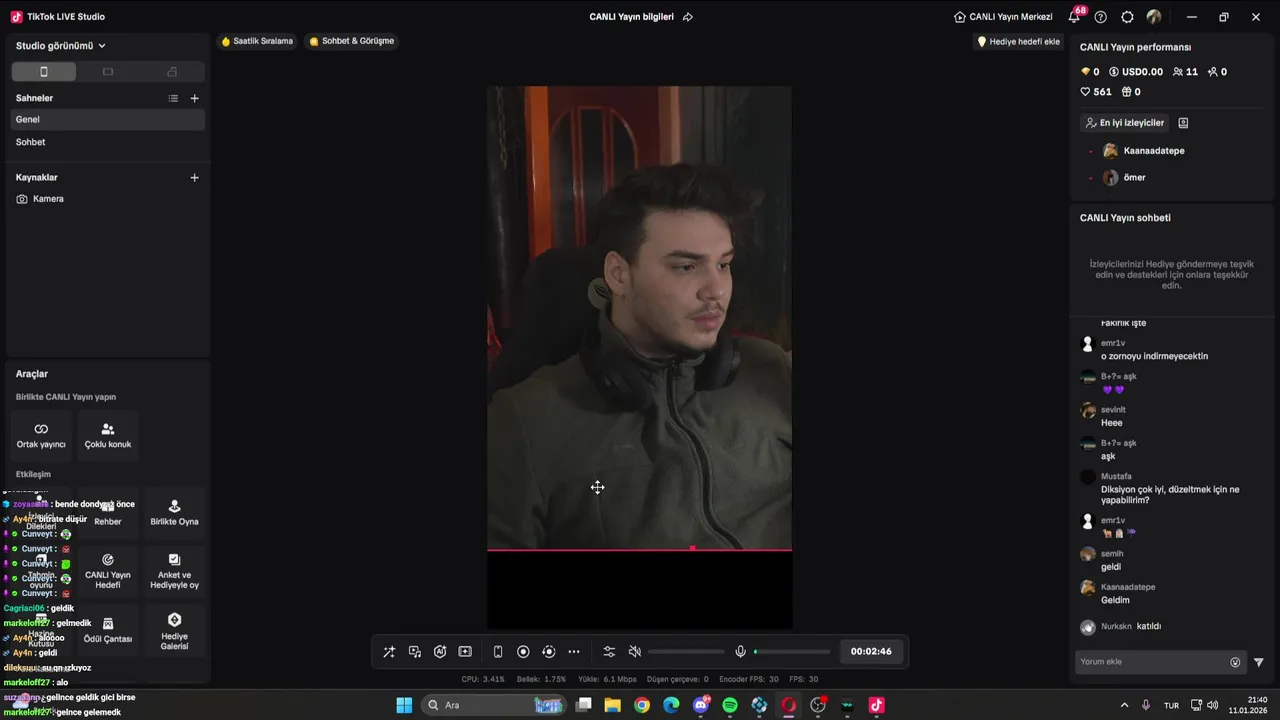Open Google Chrome from the taskbar
This screenshot has width=1280, height=720.
point(642,705)
